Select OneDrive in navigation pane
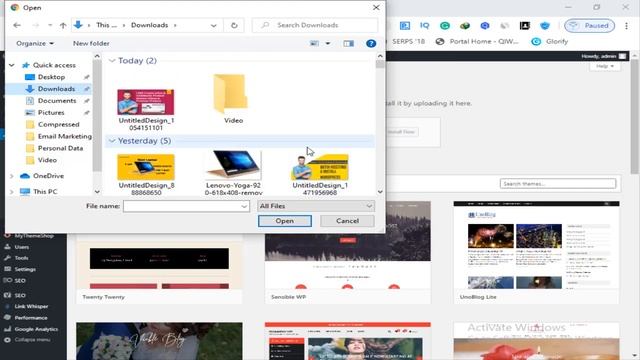640x360 pixels. pyautogui.click(x=48, y=176)
